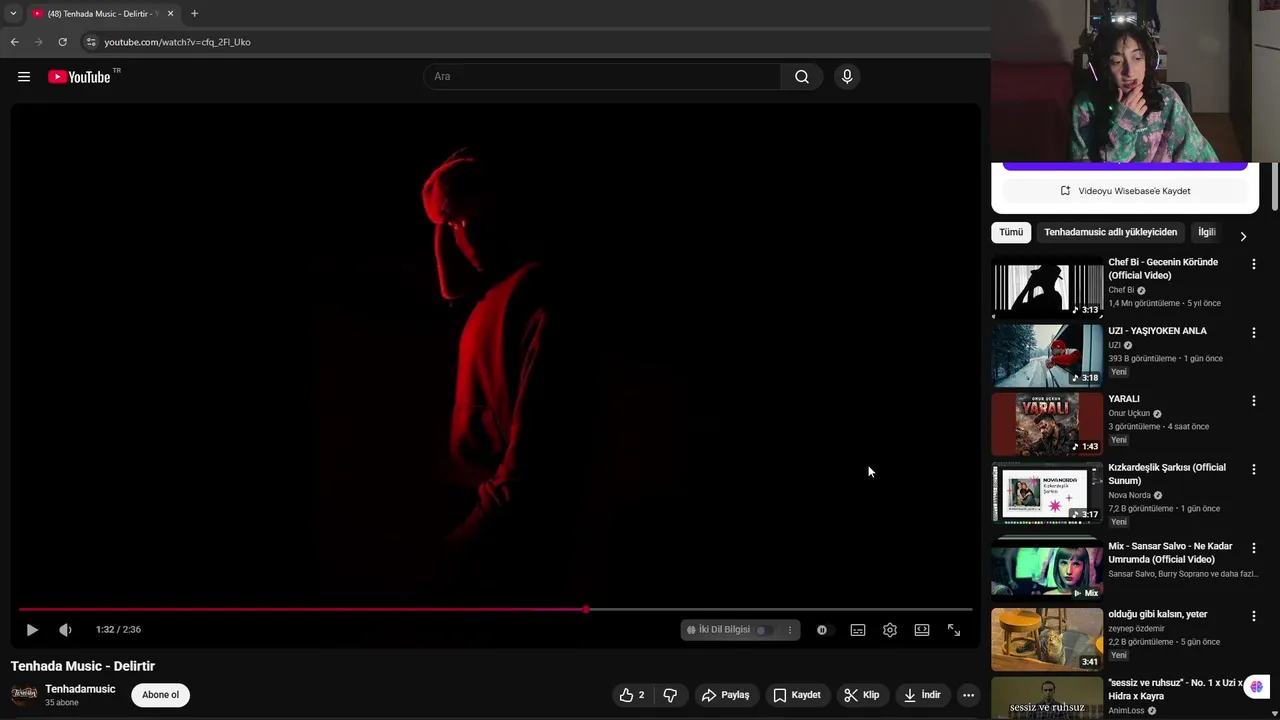Switch to theater mode

[x=922, y=630]
